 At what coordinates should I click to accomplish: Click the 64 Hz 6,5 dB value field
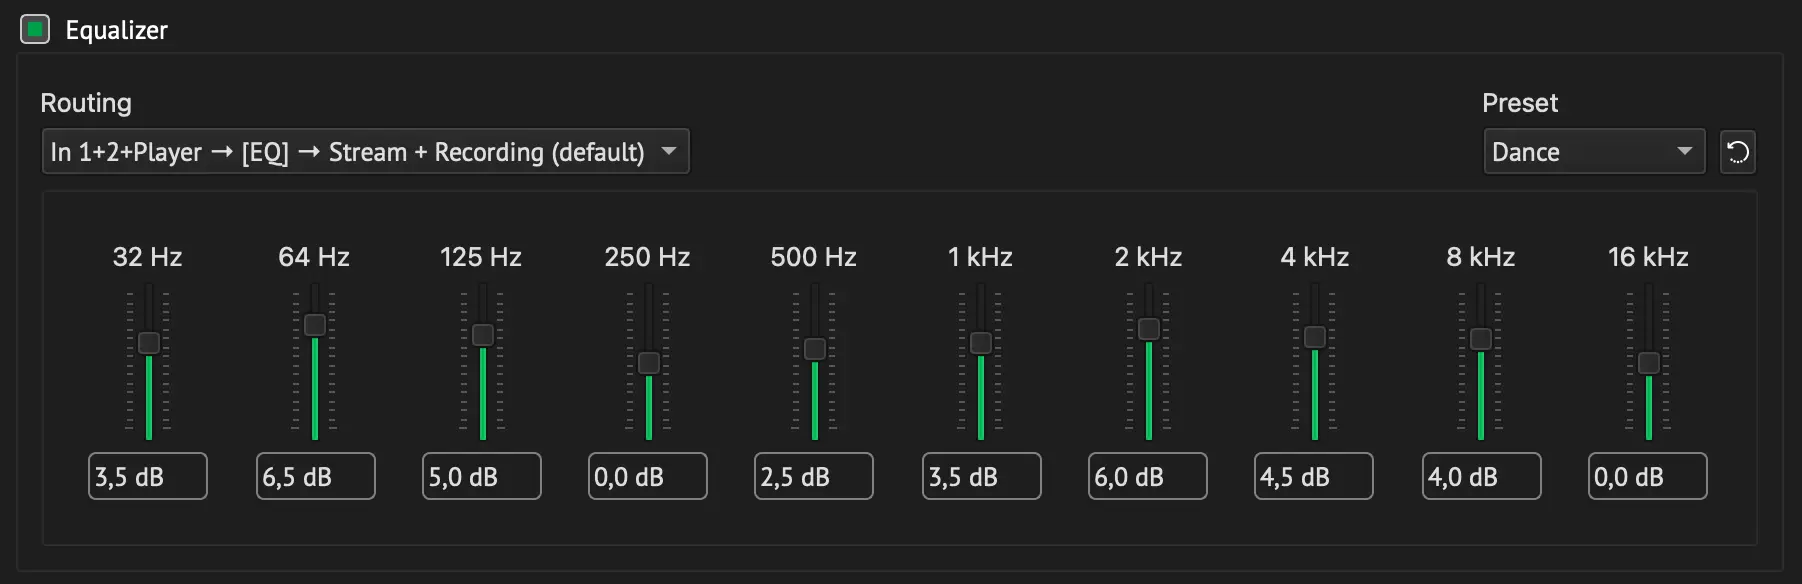[316, 476]
